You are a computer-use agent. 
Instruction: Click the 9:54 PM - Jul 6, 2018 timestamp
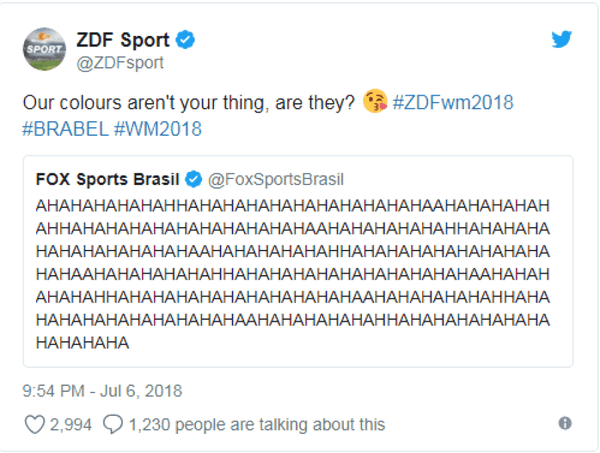coord(102,391)
